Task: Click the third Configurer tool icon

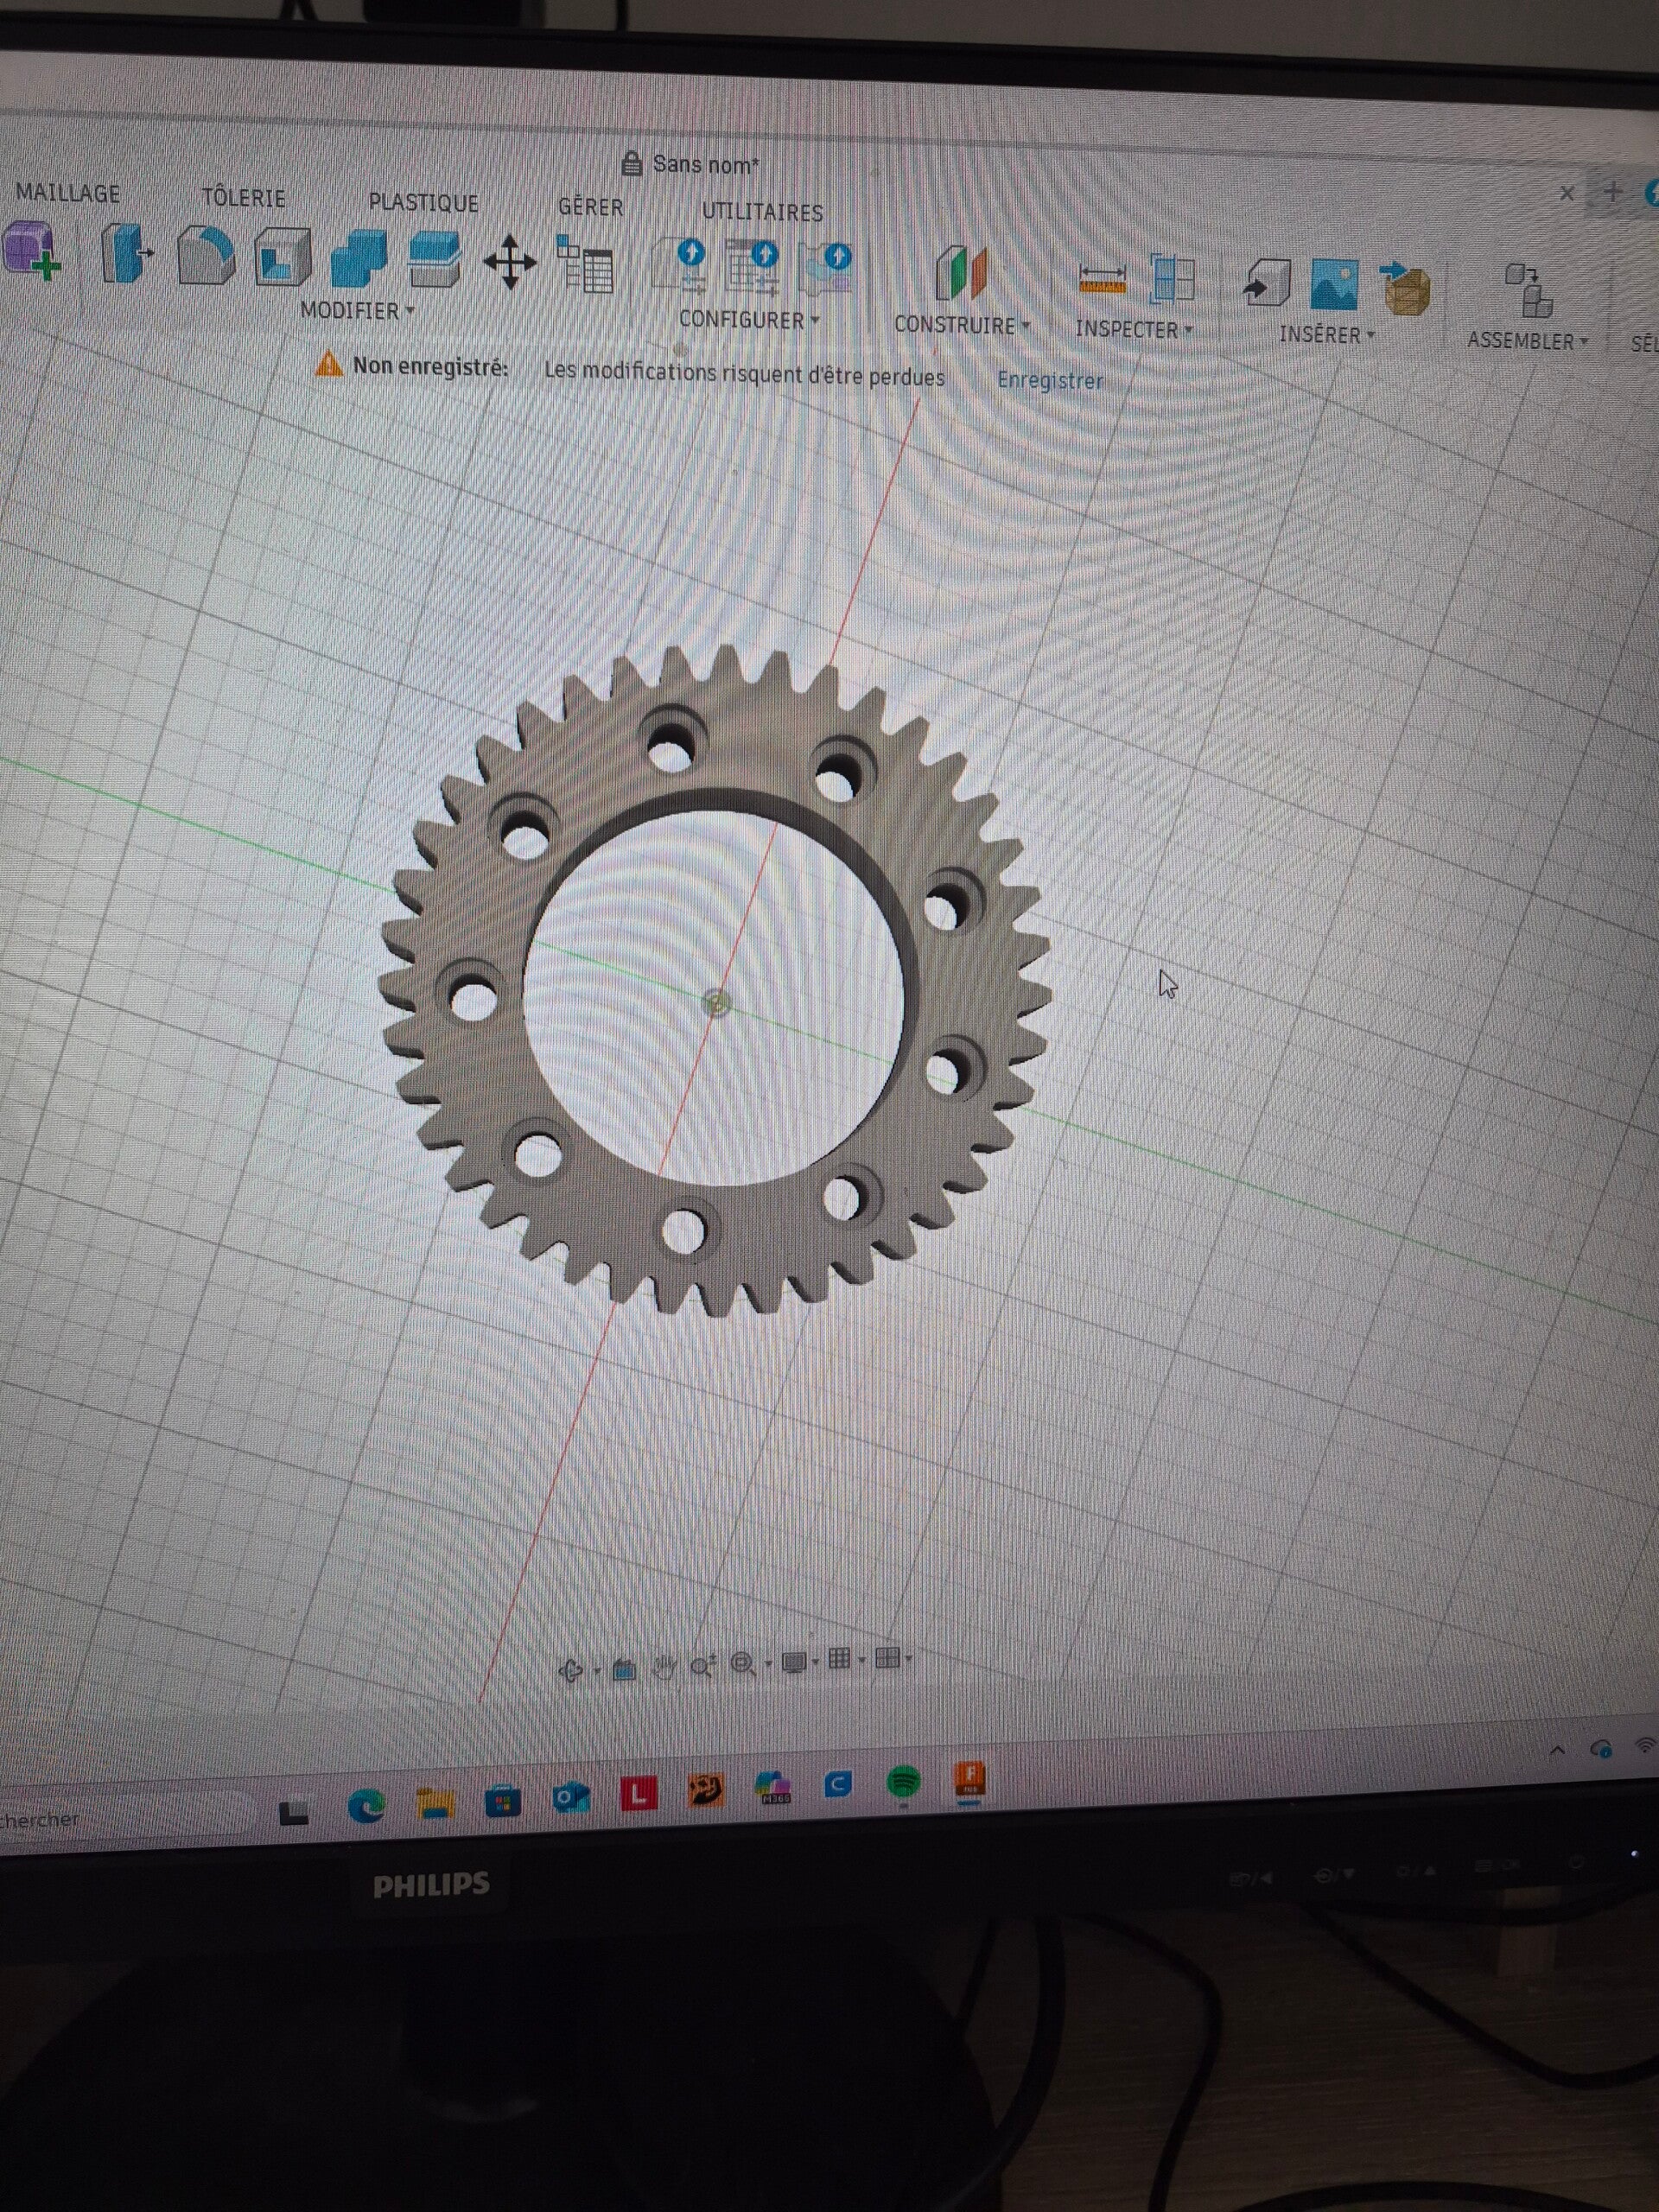Action: click(x=826, y=270)
